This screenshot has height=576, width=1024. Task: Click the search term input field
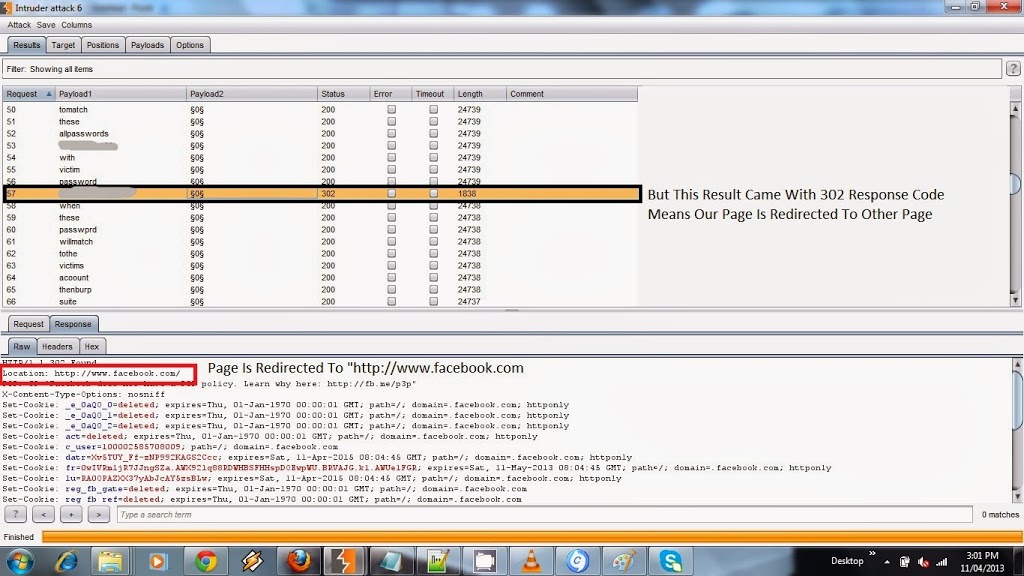(x=545, y=515)
